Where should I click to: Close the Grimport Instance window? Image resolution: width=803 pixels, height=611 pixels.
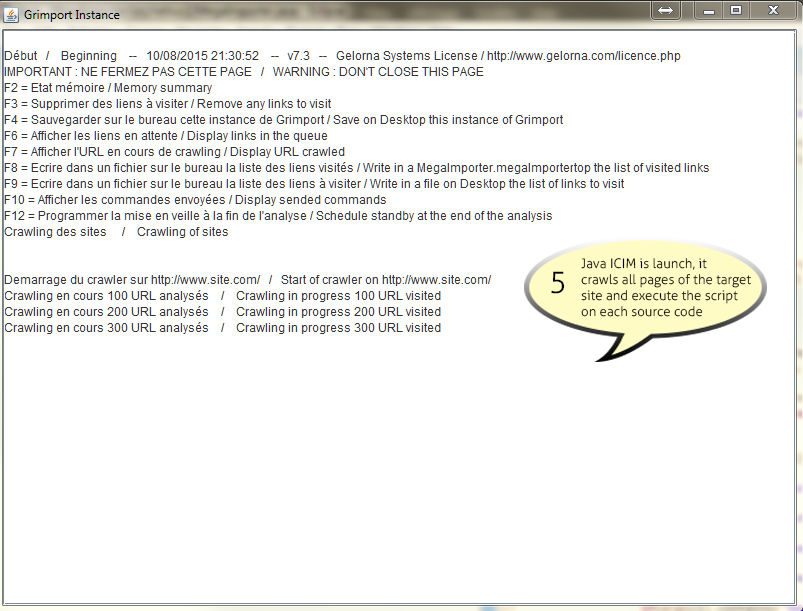coord(774,10)
